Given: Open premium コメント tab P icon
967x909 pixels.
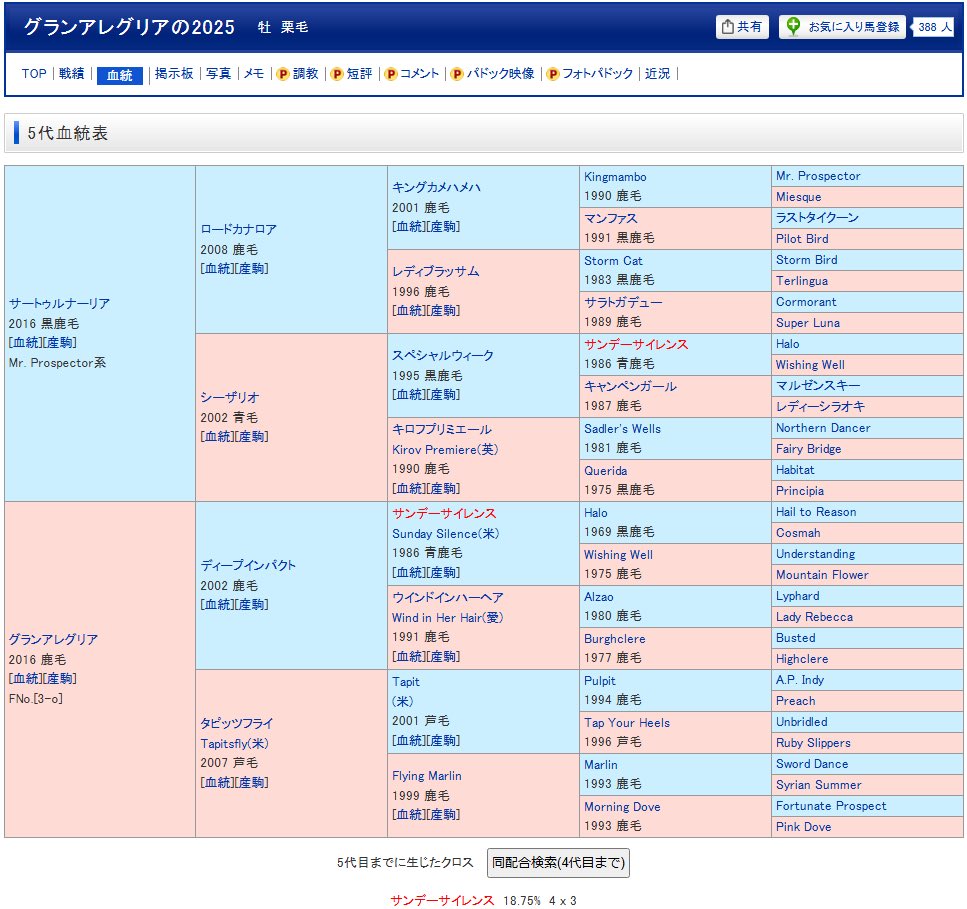Looking at the screenshot, I should click(390, 74).
